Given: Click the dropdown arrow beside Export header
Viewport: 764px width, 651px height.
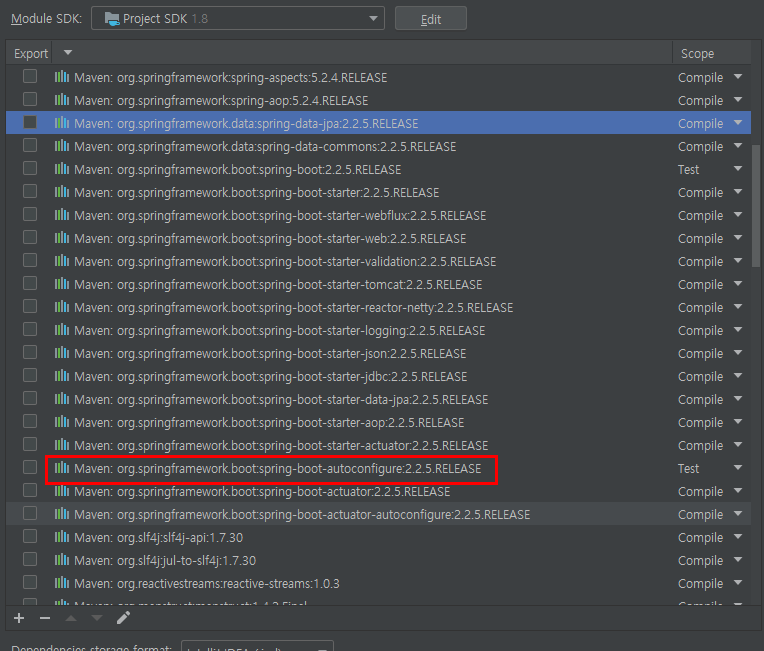Looking at the screenshot, I should pyautogui.click(x=68, y=53).
